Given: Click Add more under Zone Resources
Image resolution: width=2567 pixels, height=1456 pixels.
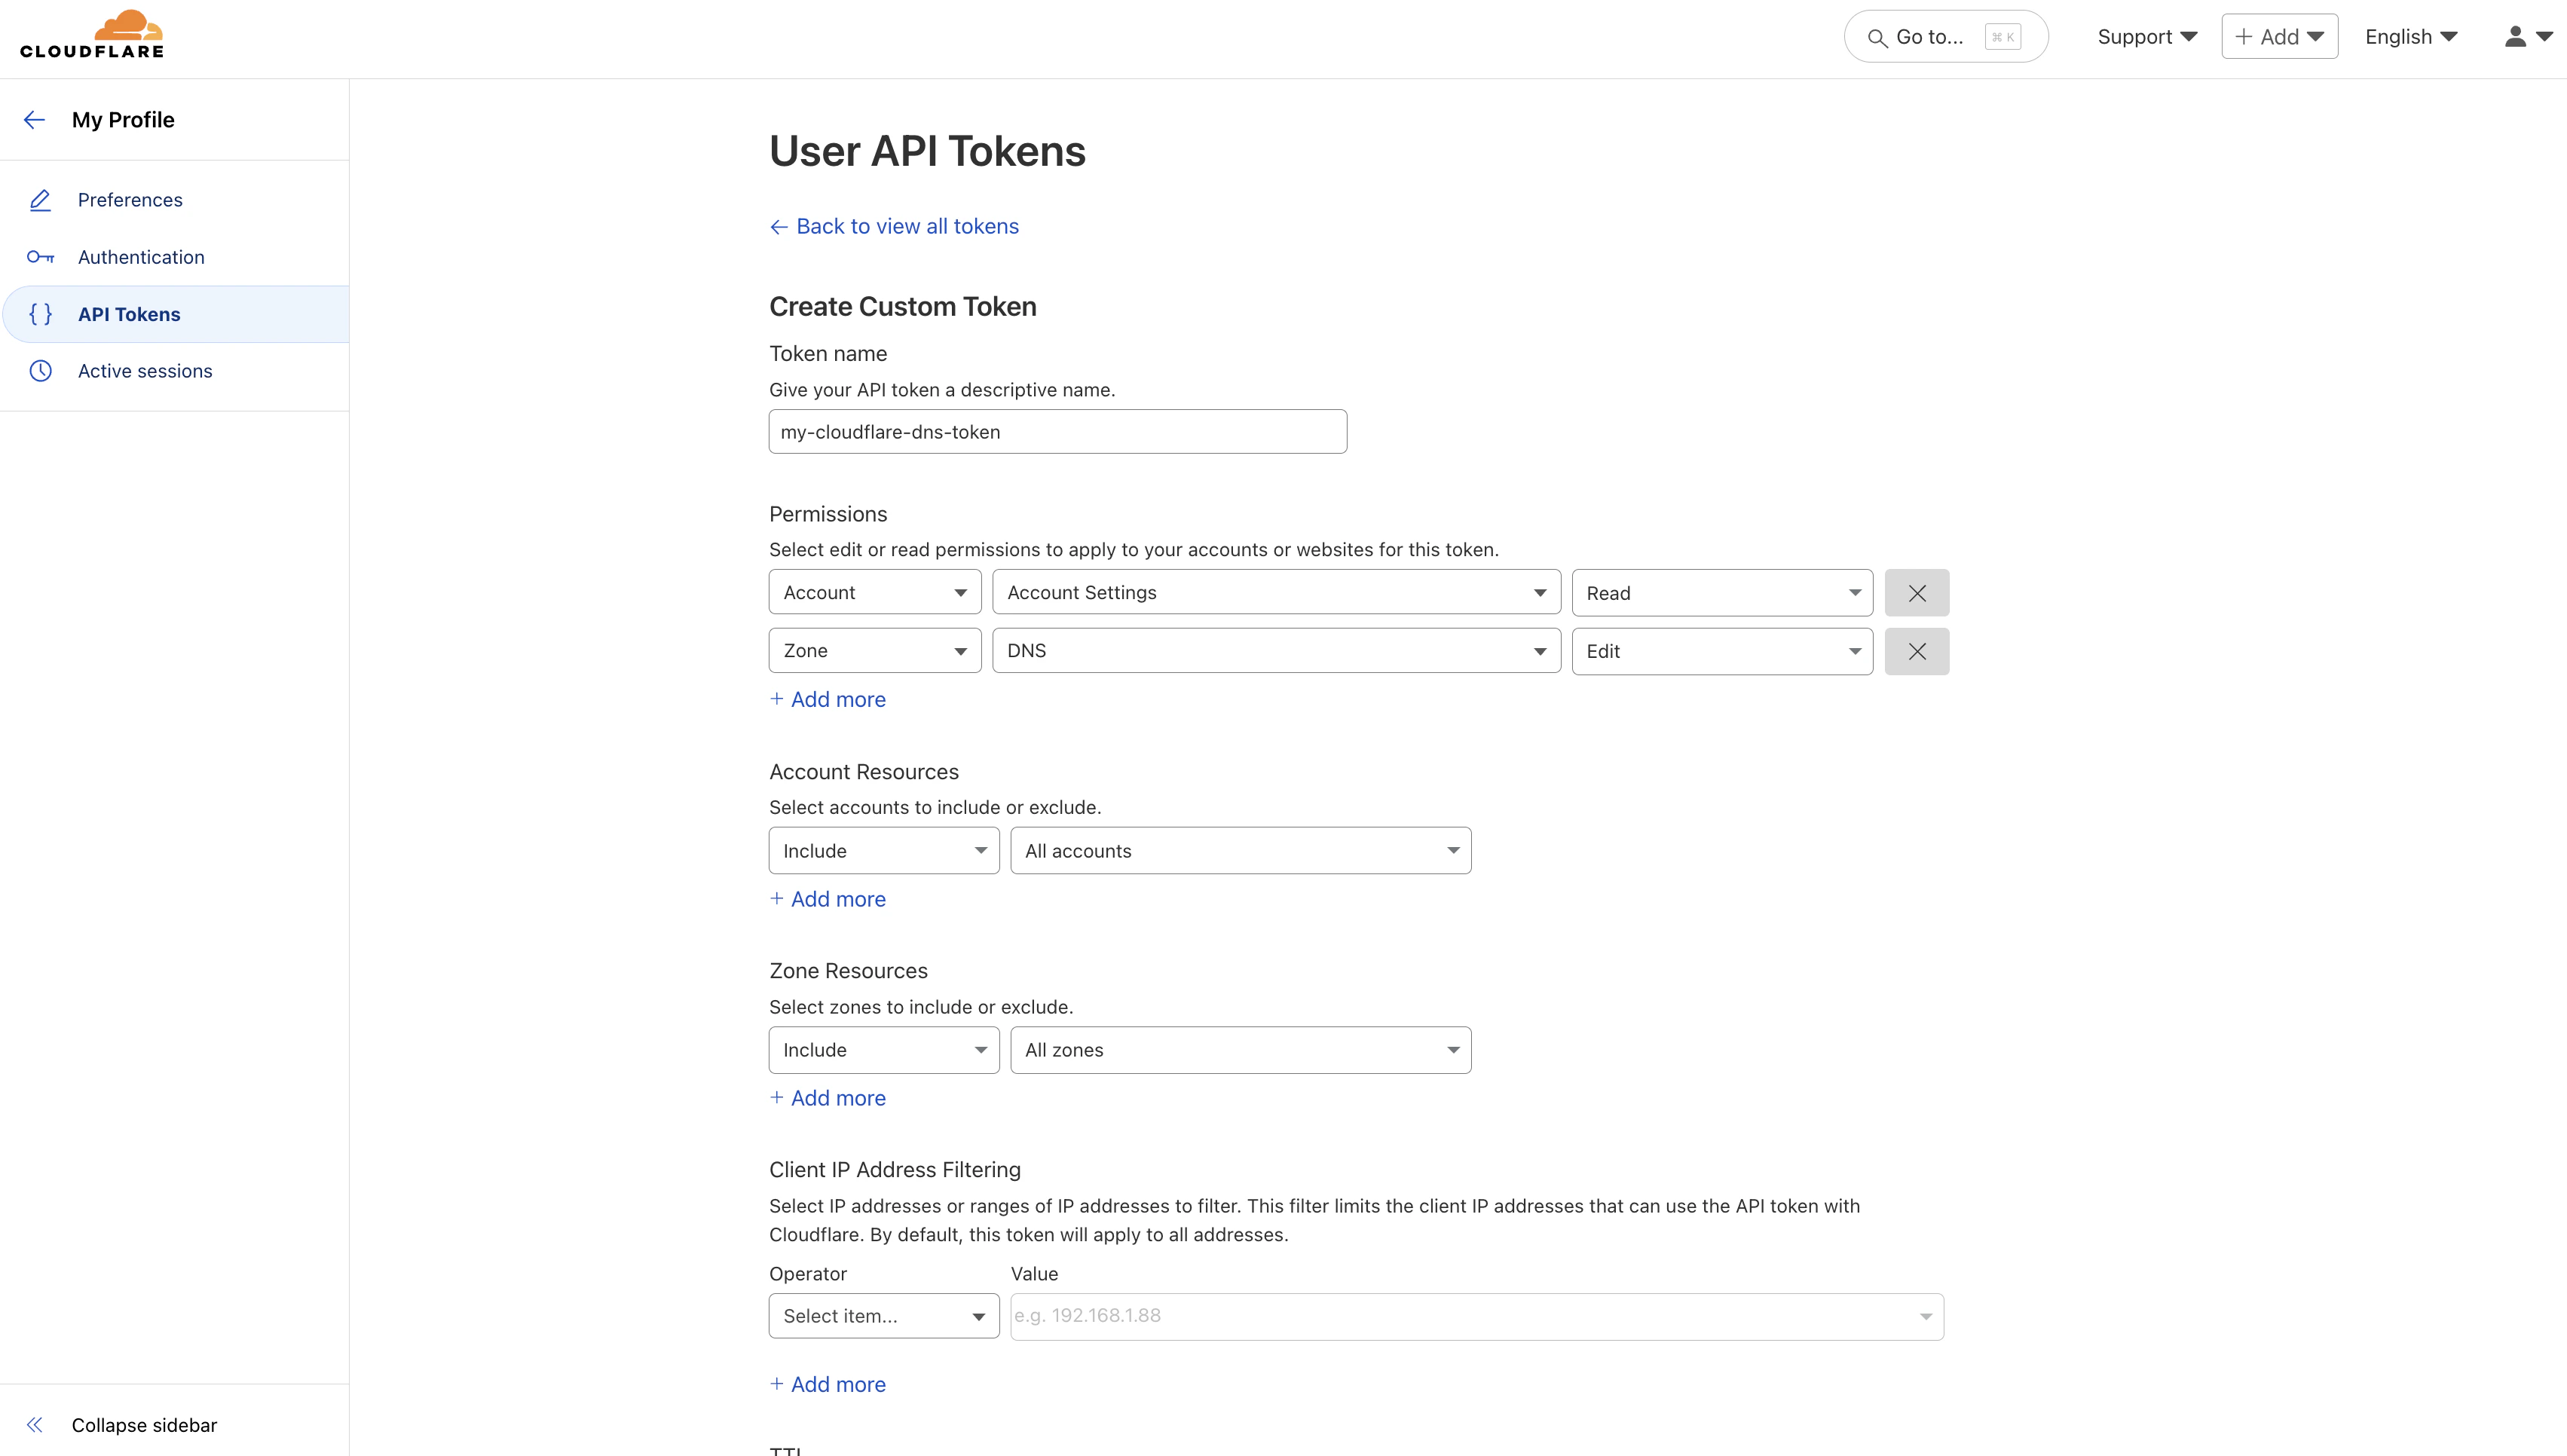Looking at the screenshot, I should tap(827, 1098).
